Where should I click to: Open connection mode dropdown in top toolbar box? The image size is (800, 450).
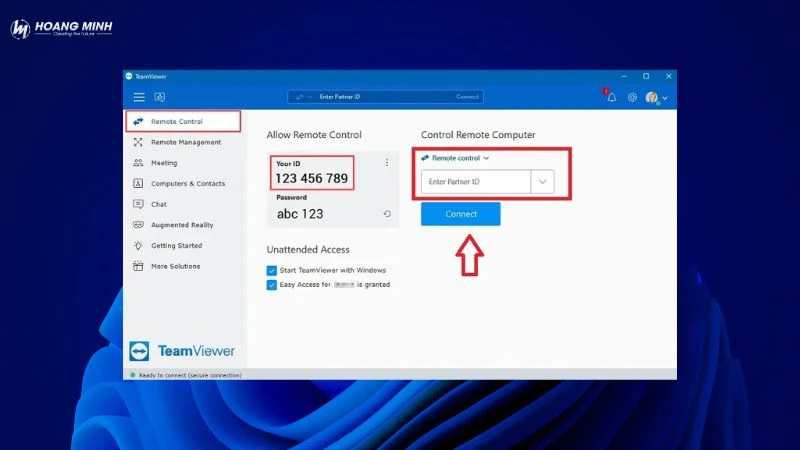pyautogui.click(x=303, y=96)
